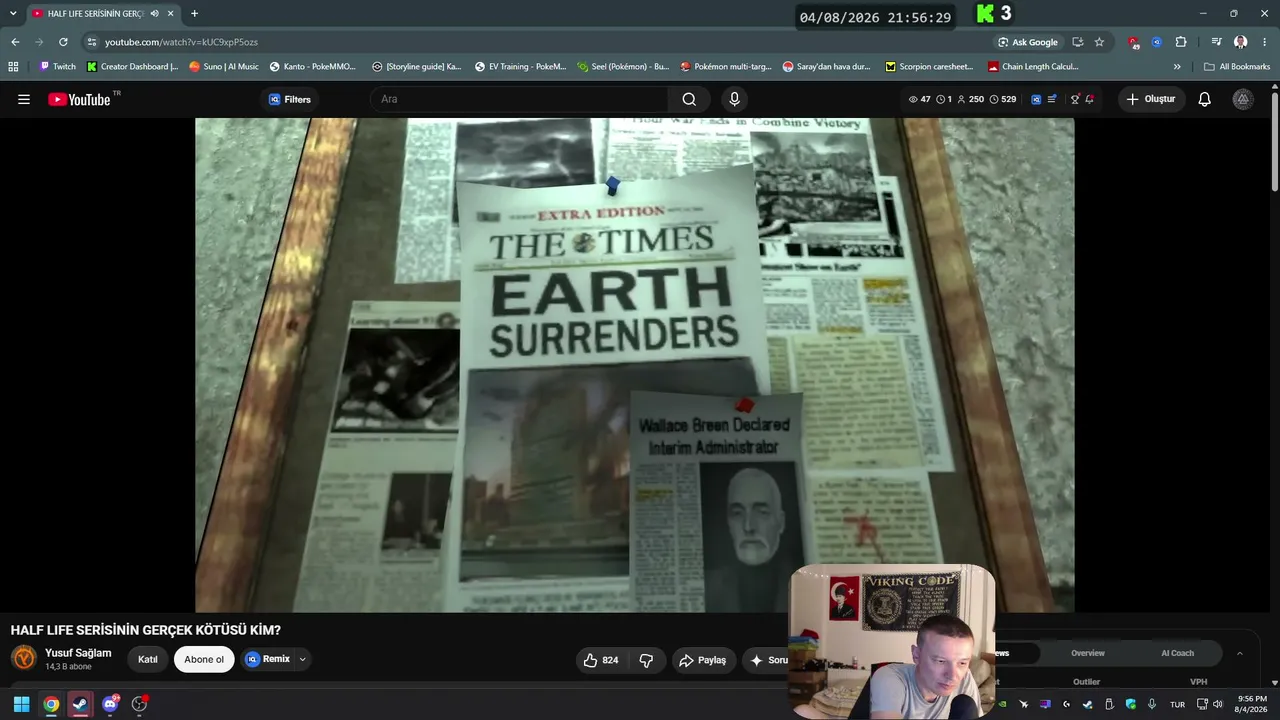Click the search magnifier button
This screenshot has width=1280, height=720.
pyautogui.click(x=689, y=99)
